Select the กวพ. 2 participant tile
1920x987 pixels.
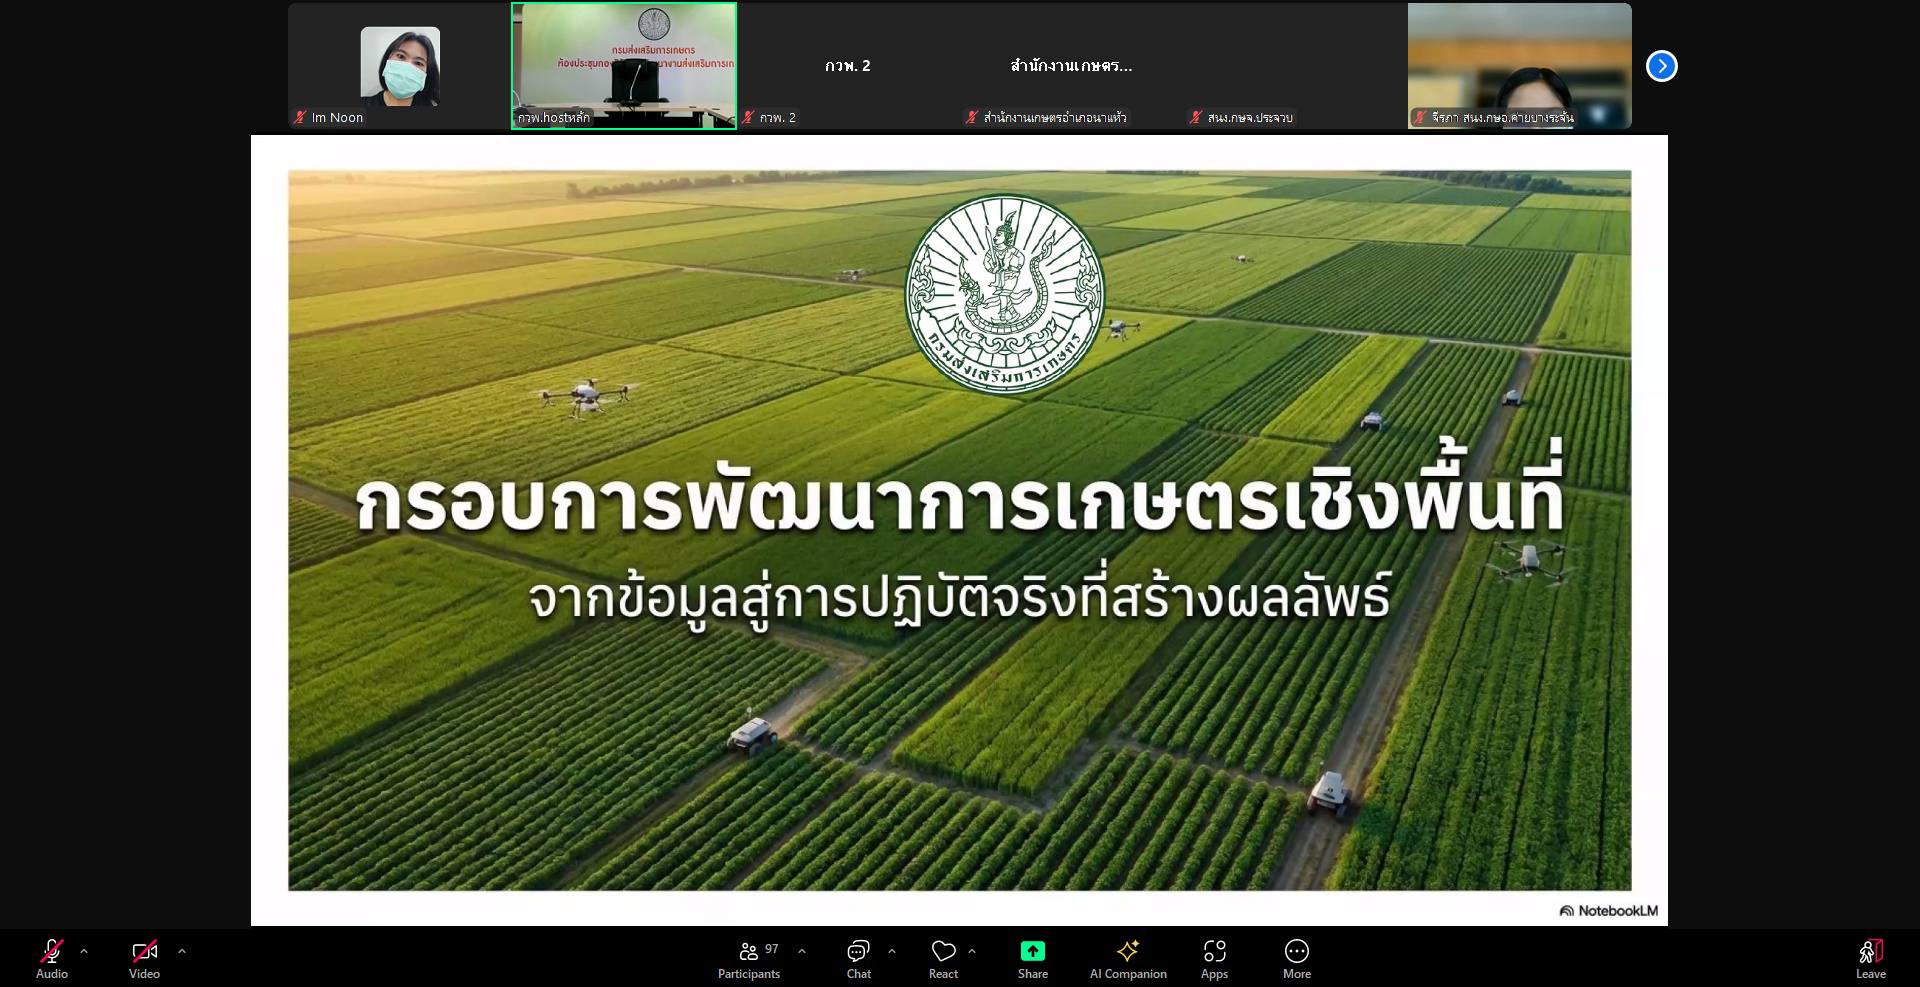click(x=847, y=66)
